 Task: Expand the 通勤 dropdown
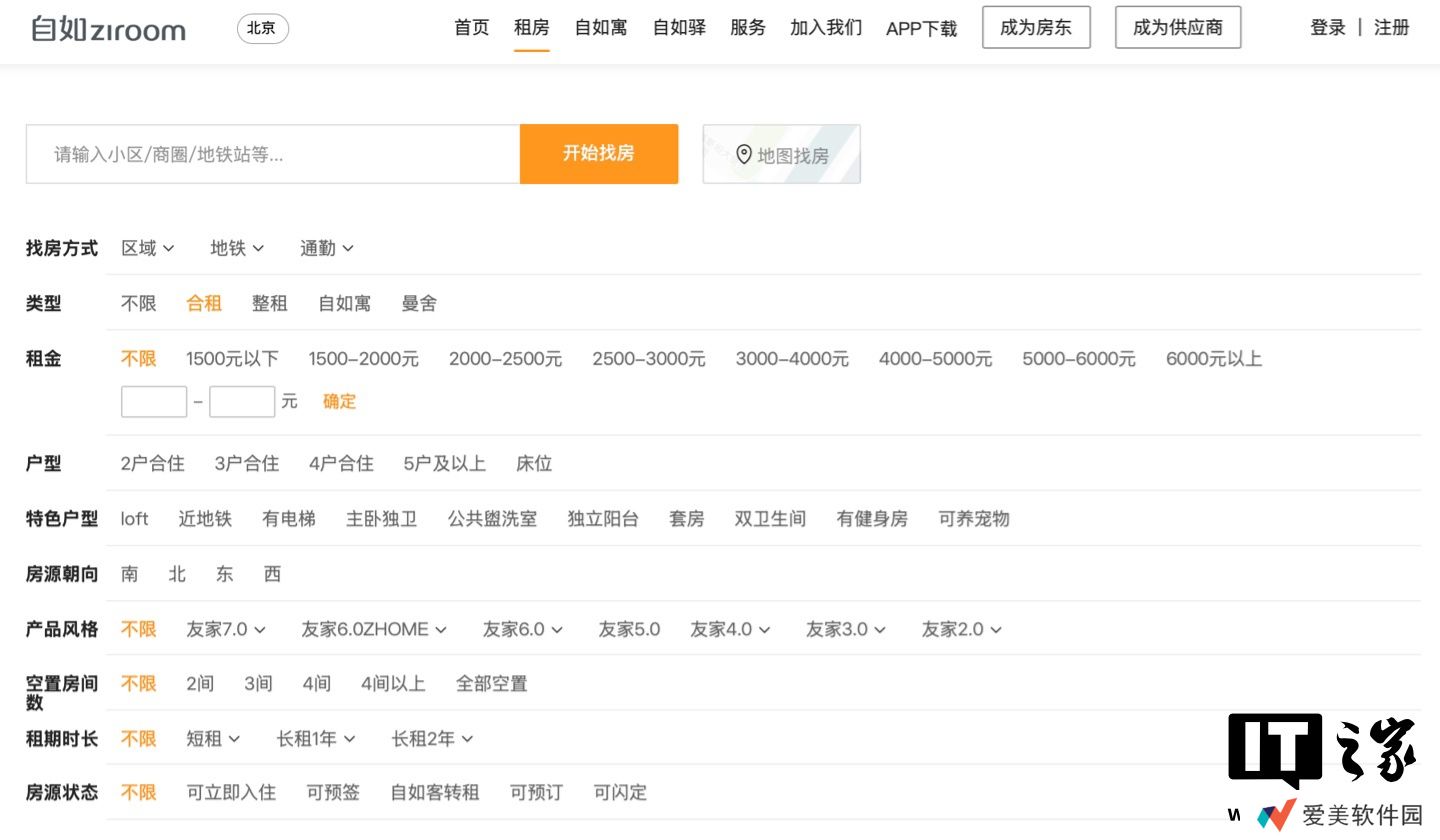(x=326, y=248)
